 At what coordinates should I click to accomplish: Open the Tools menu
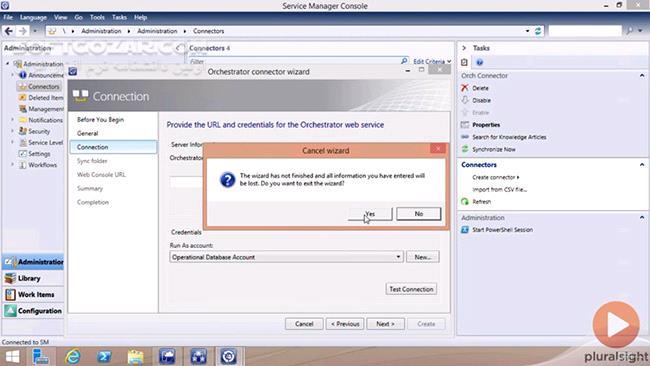click(x=97, y=17)
